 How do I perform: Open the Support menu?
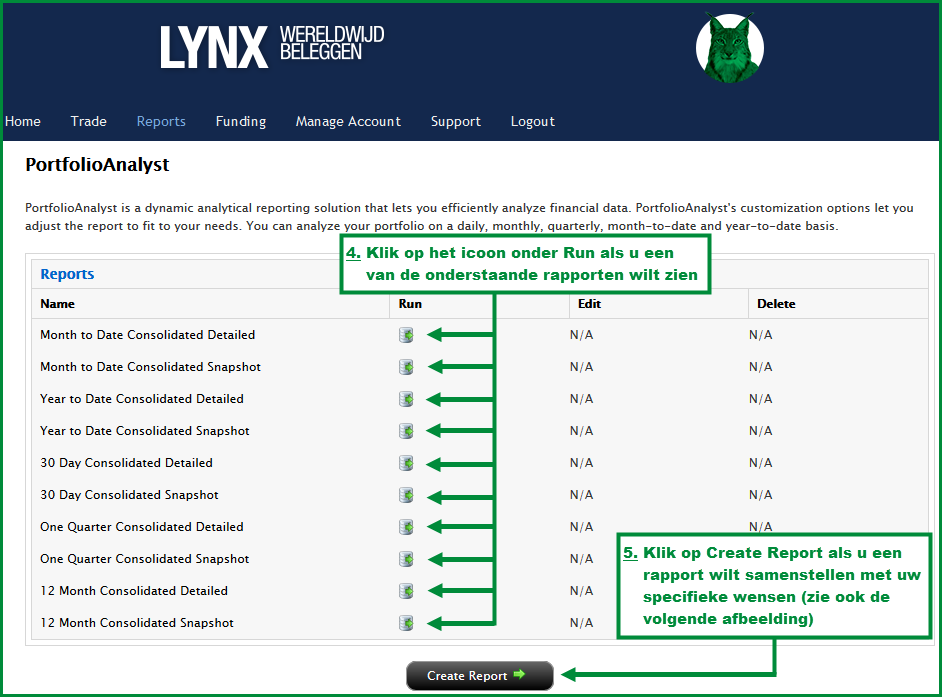(x=455, y=121)
